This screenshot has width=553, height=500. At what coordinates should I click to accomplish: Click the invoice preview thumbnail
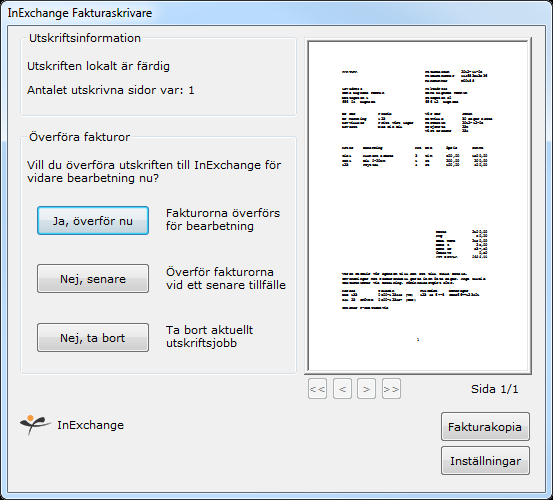[x=418, y=206]
